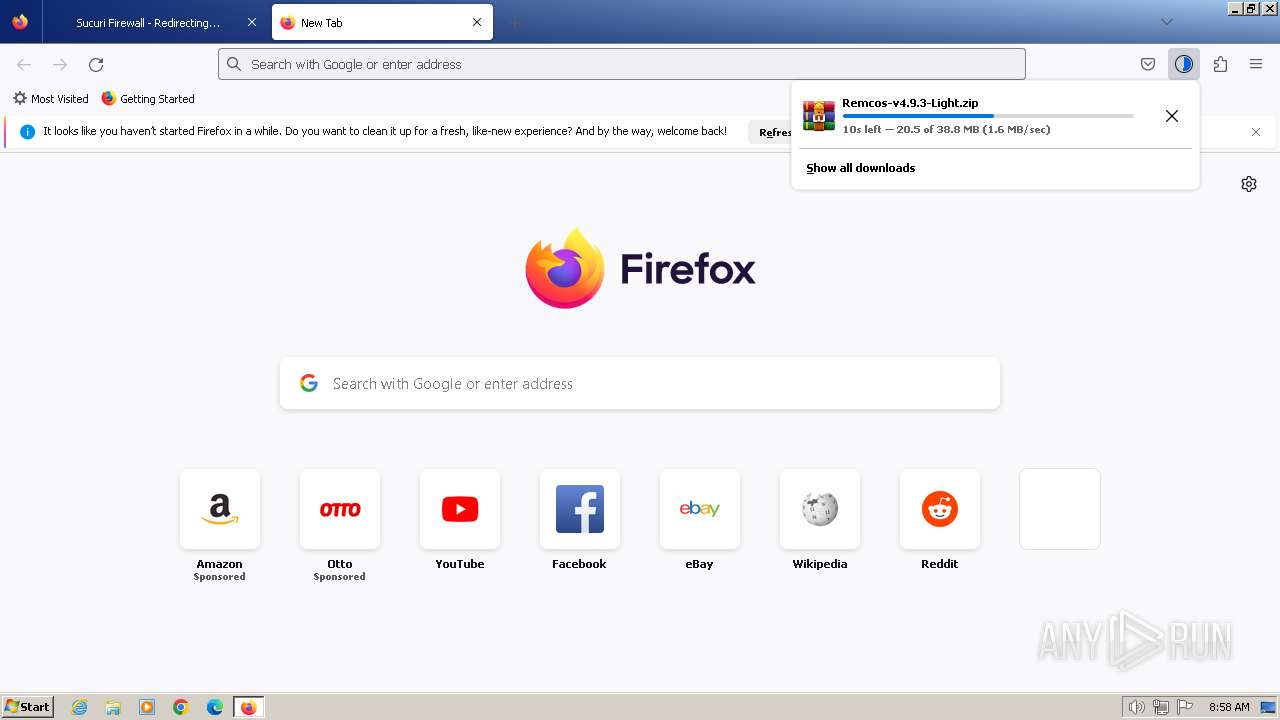The height and width of the screenshot is (720, 1280).
Task: Launch Microsoft Edge from taskbar
Action: click(215, 707)
